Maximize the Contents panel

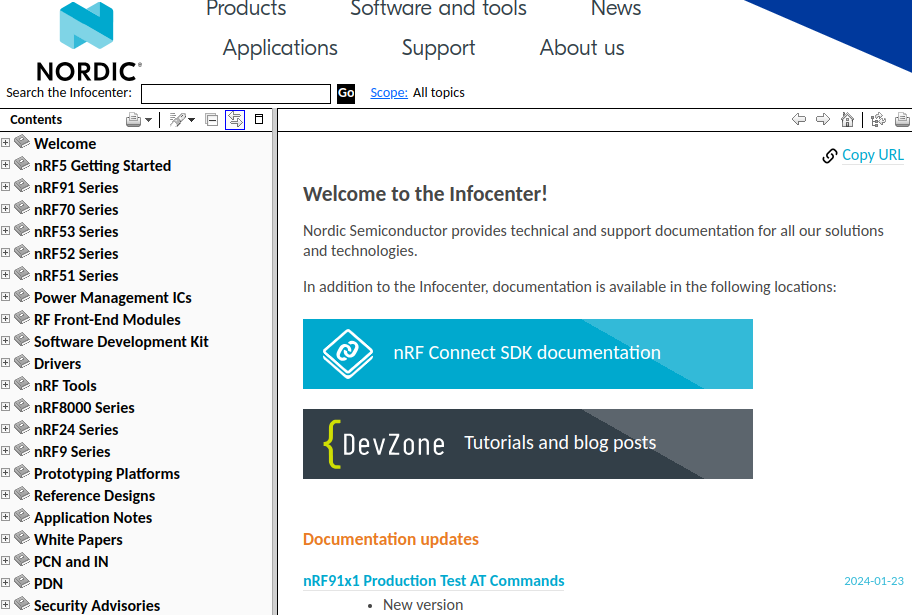tap(259, 119)
